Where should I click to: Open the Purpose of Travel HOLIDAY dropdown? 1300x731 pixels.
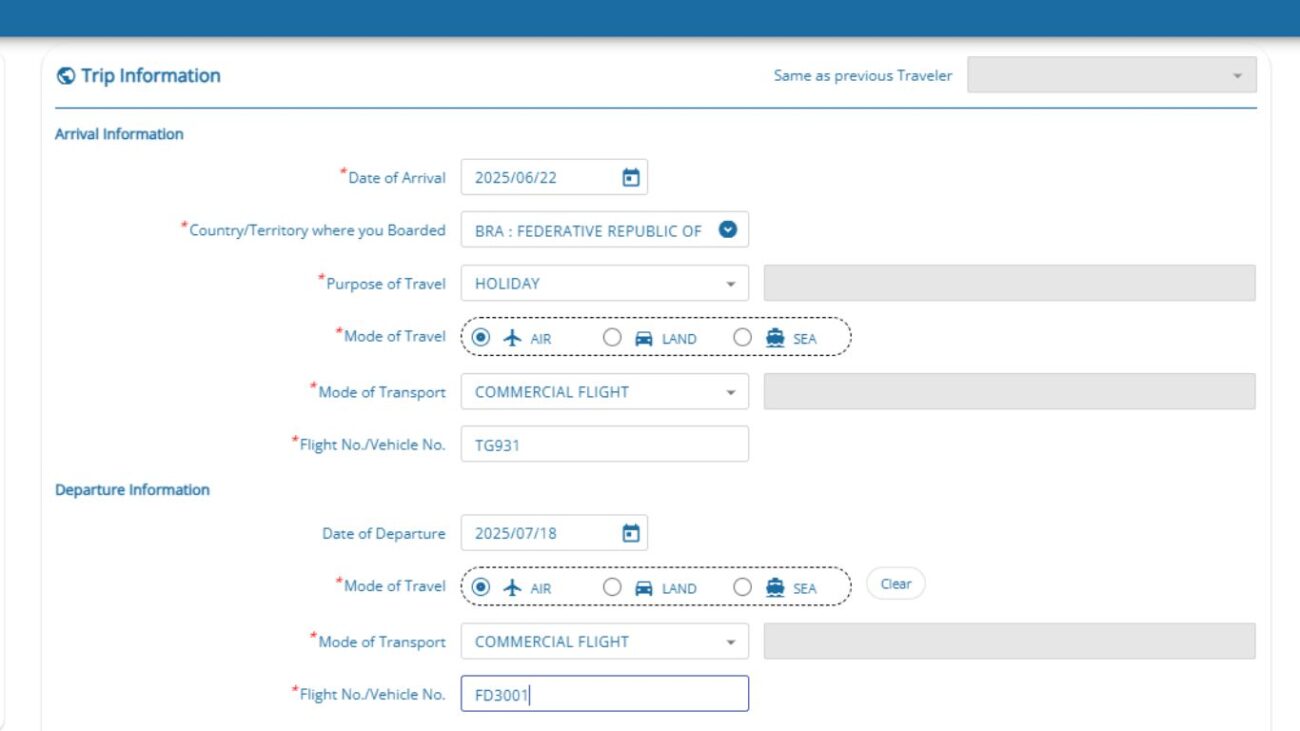604,284
